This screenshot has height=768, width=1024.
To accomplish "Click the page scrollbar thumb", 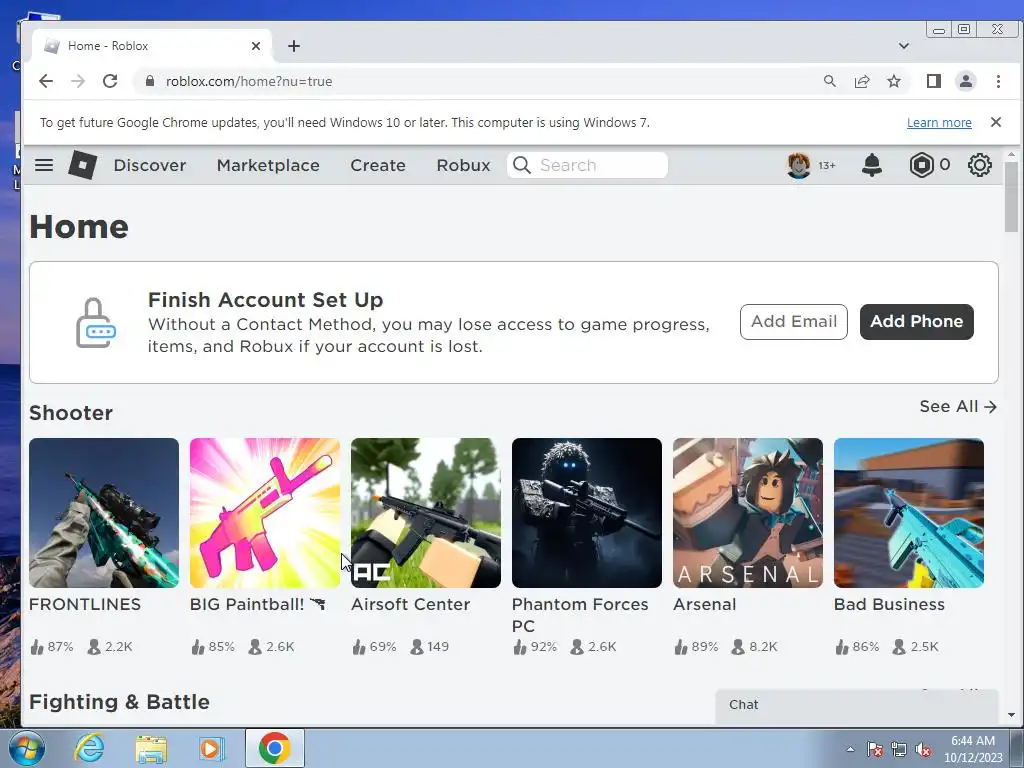I will (x=1011, y=196).
